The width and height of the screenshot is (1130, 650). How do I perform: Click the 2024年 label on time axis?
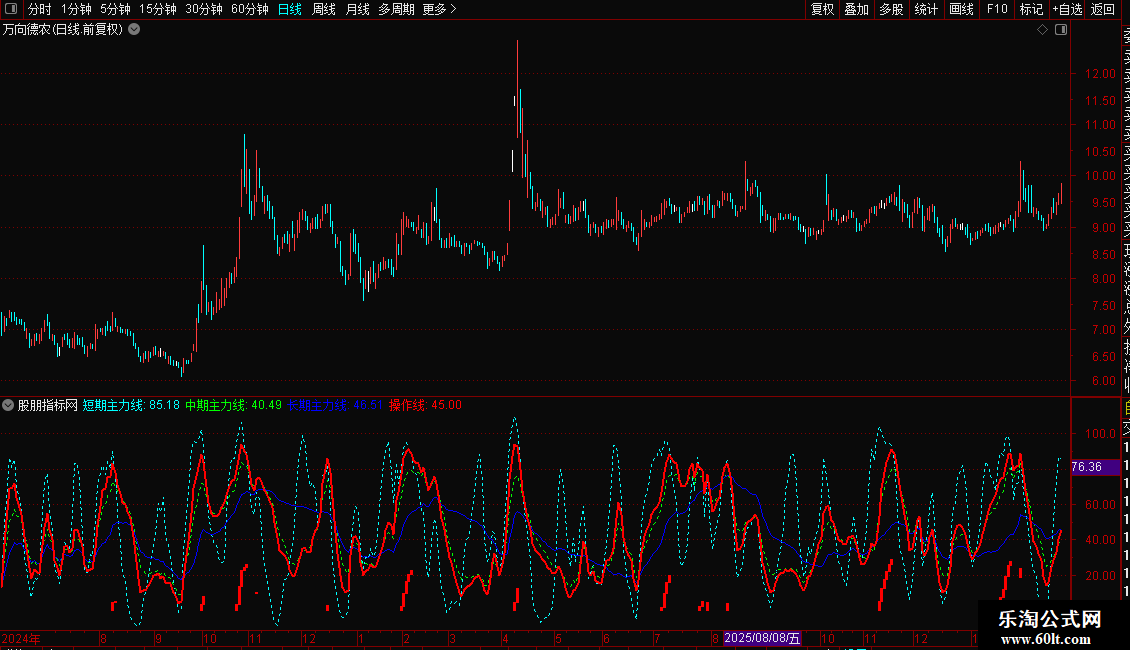[21, 638]
